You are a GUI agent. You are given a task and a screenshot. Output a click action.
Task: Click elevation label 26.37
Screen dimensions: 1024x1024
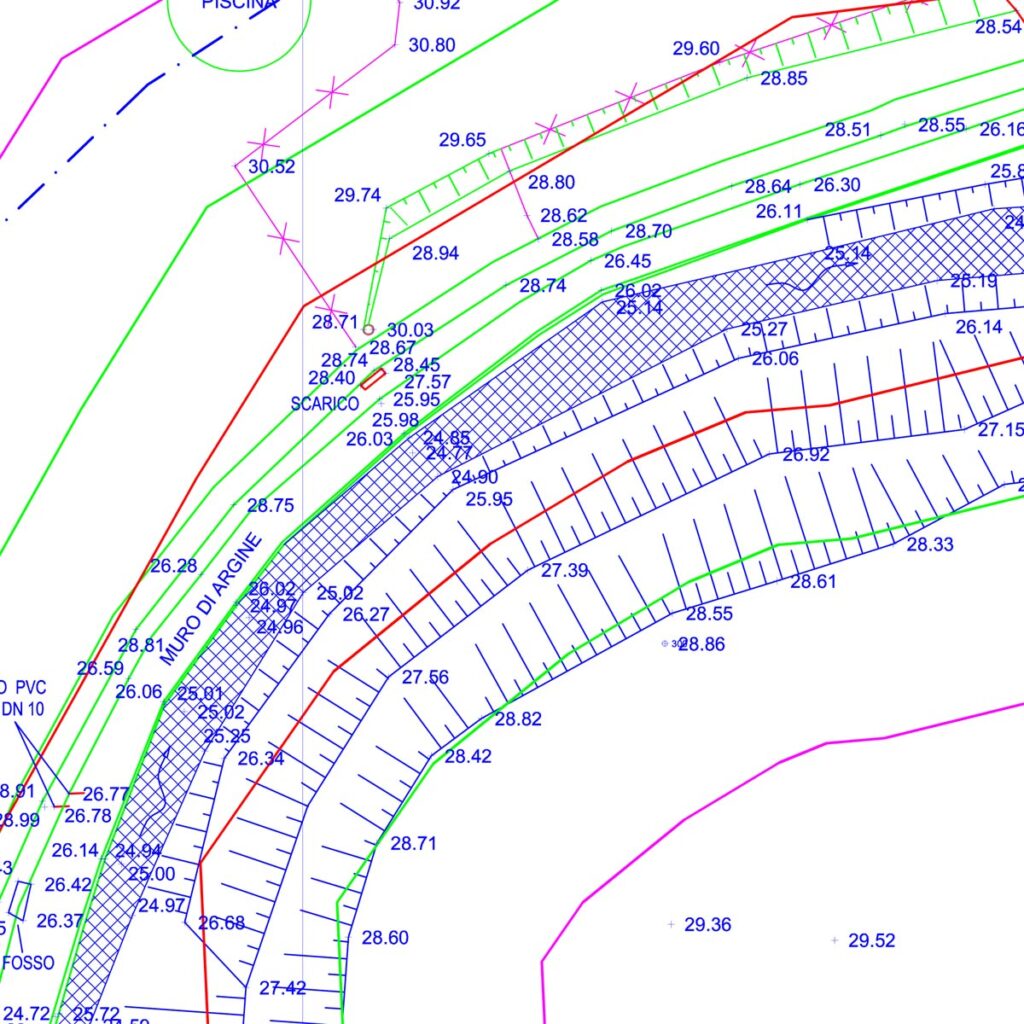tap(59, 921)
